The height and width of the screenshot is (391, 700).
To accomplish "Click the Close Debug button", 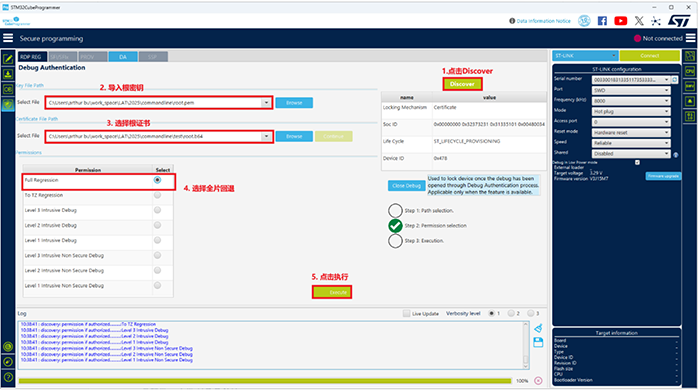I will 406,186.
